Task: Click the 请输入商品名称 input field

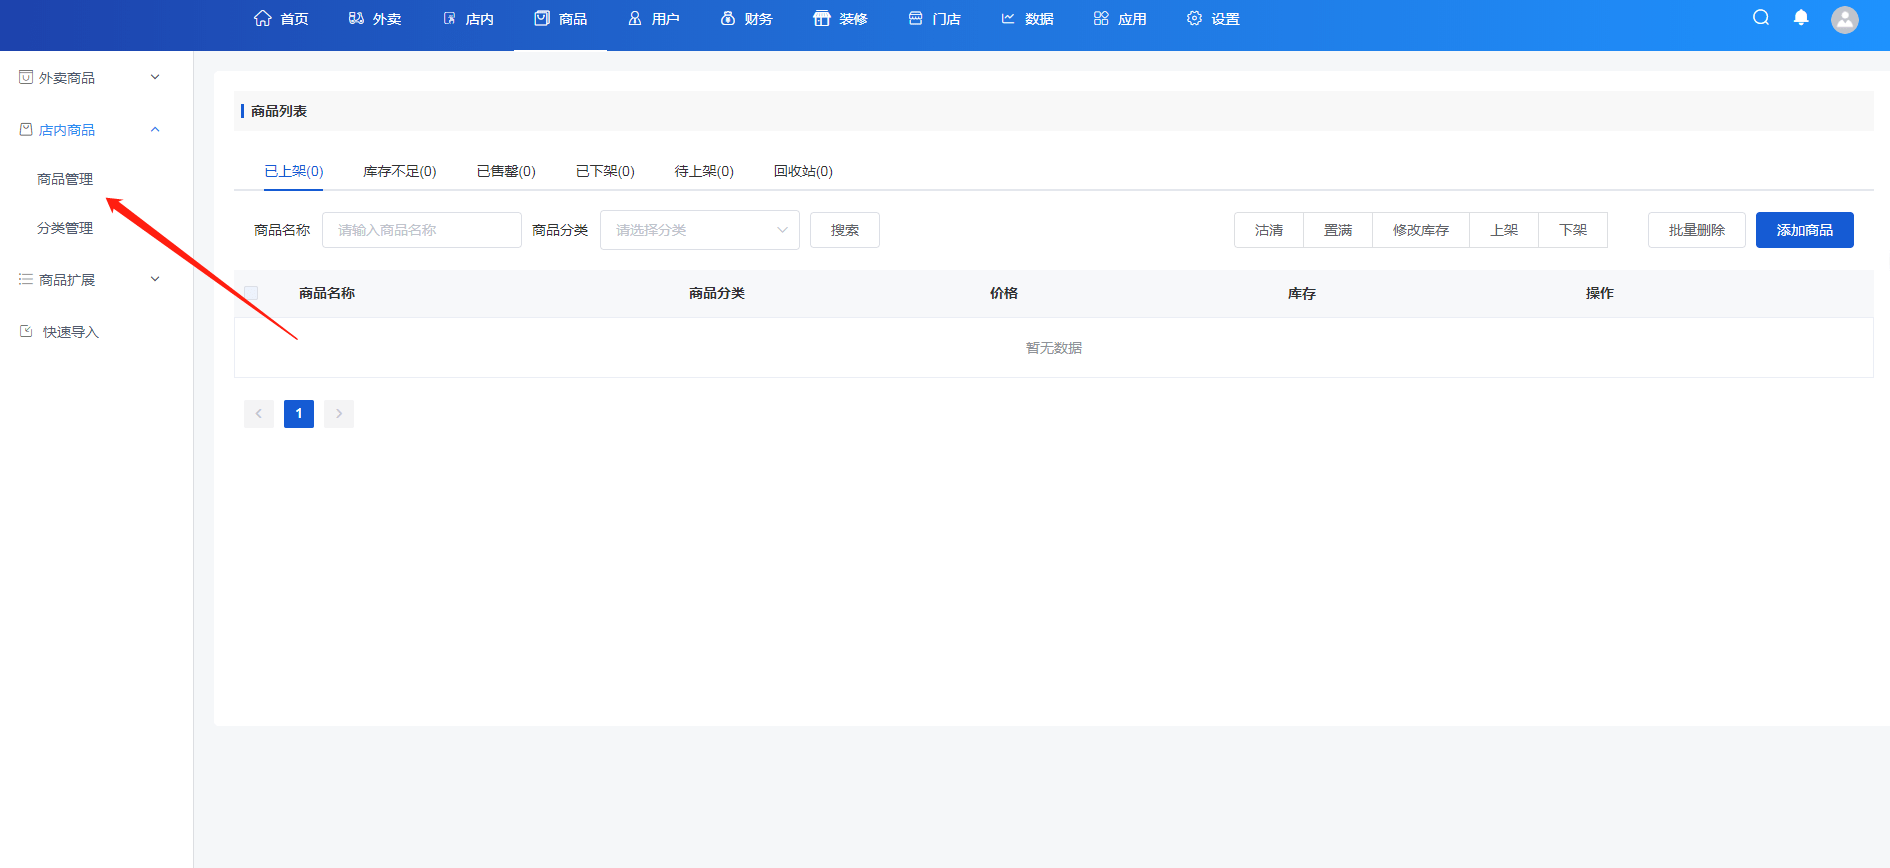Action: (421, 230)
